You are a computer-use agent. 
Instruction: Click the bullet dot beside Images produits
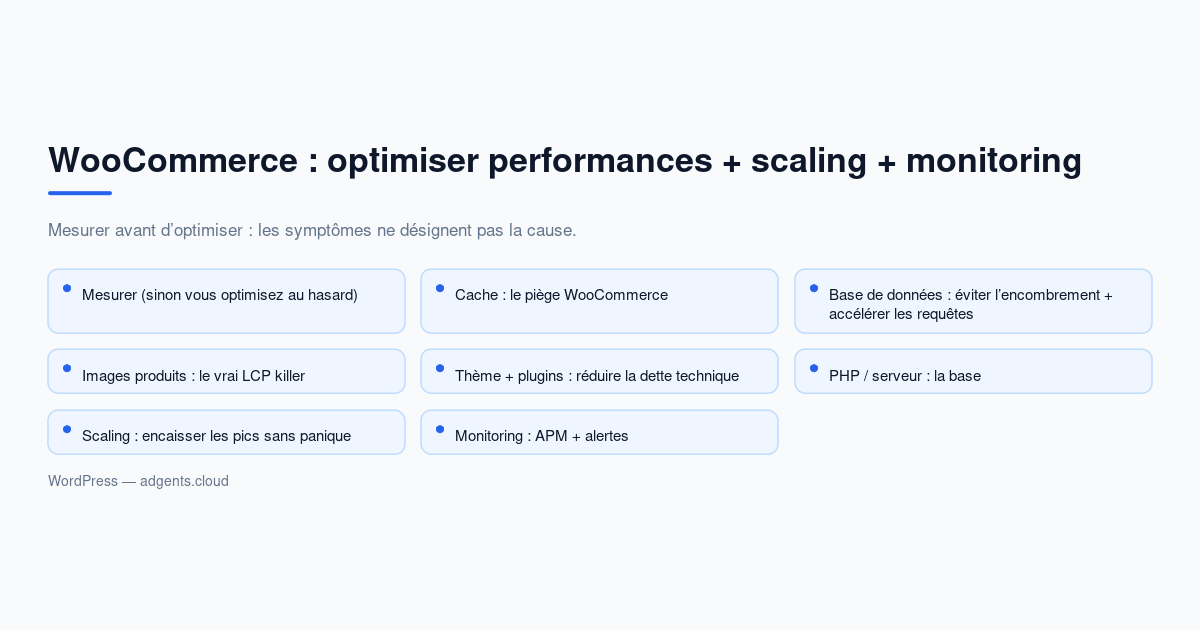(x=67, y=368)
